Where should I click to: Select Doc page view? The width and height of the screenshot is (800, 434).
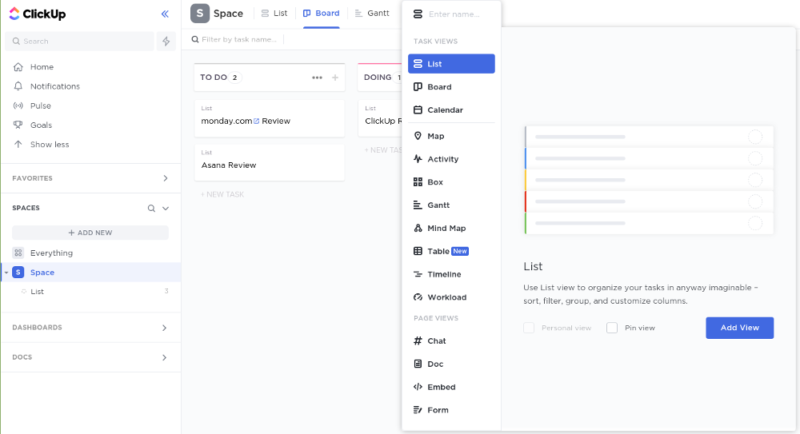(452, 364)
